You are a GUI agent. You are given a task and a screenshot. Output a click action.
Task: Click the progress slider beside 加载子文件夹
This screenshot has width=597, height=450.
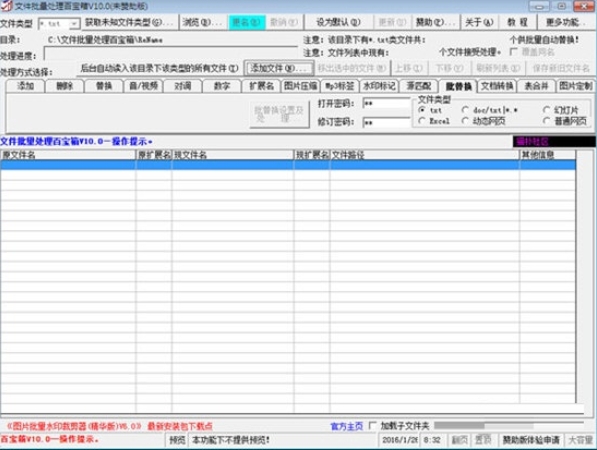click(x=509, y=425)
